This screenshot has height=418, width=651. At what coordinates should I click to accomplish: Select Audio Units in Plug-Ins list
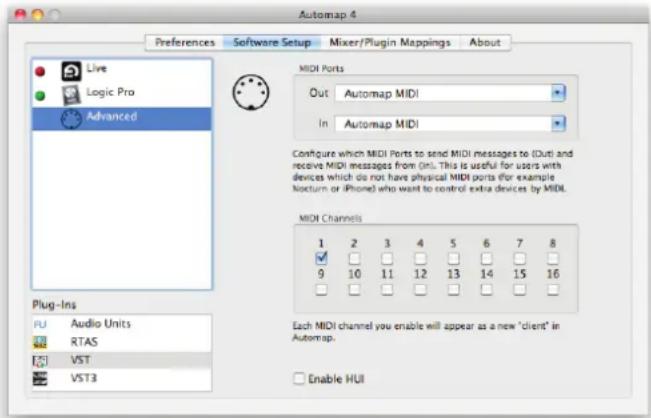click(122, 324)
